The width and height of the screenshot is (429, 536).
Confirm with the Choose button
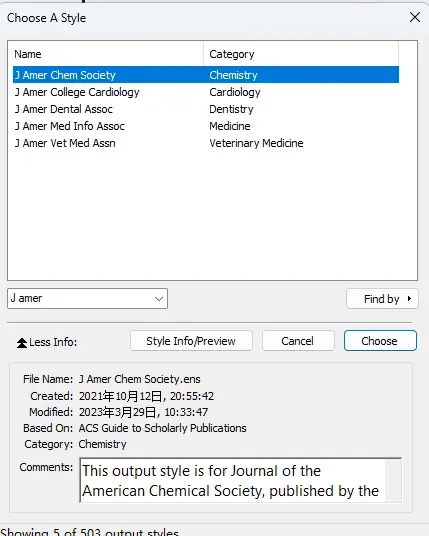pyautogui.click(x=380, y=341)
